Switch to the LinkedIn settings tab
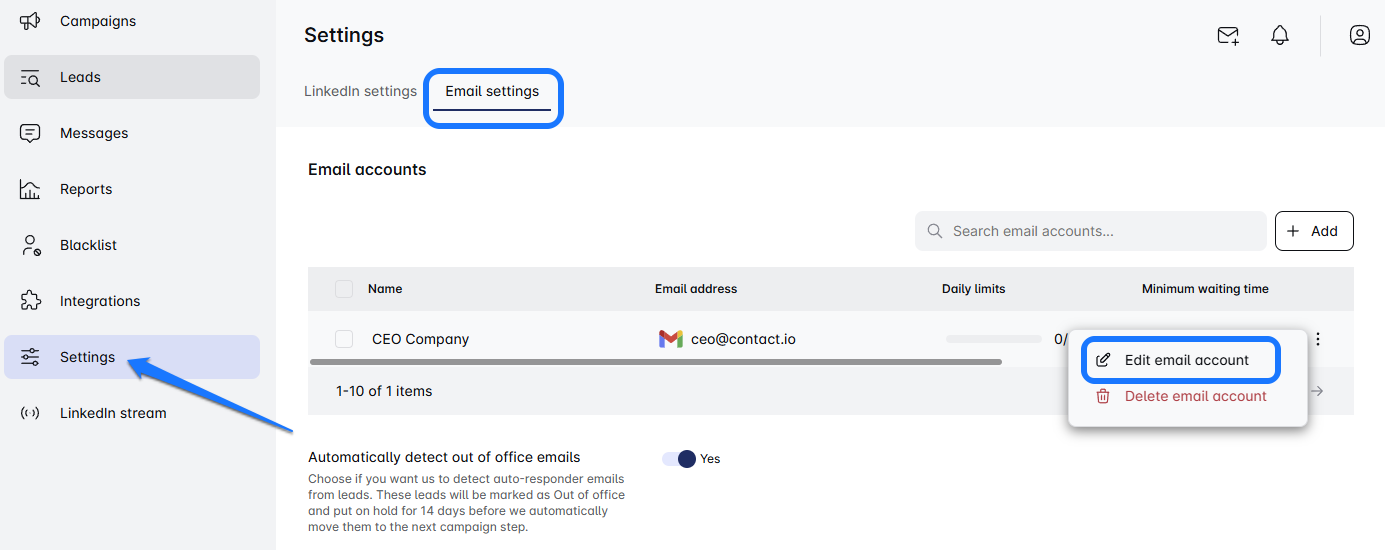 point(360,91)
